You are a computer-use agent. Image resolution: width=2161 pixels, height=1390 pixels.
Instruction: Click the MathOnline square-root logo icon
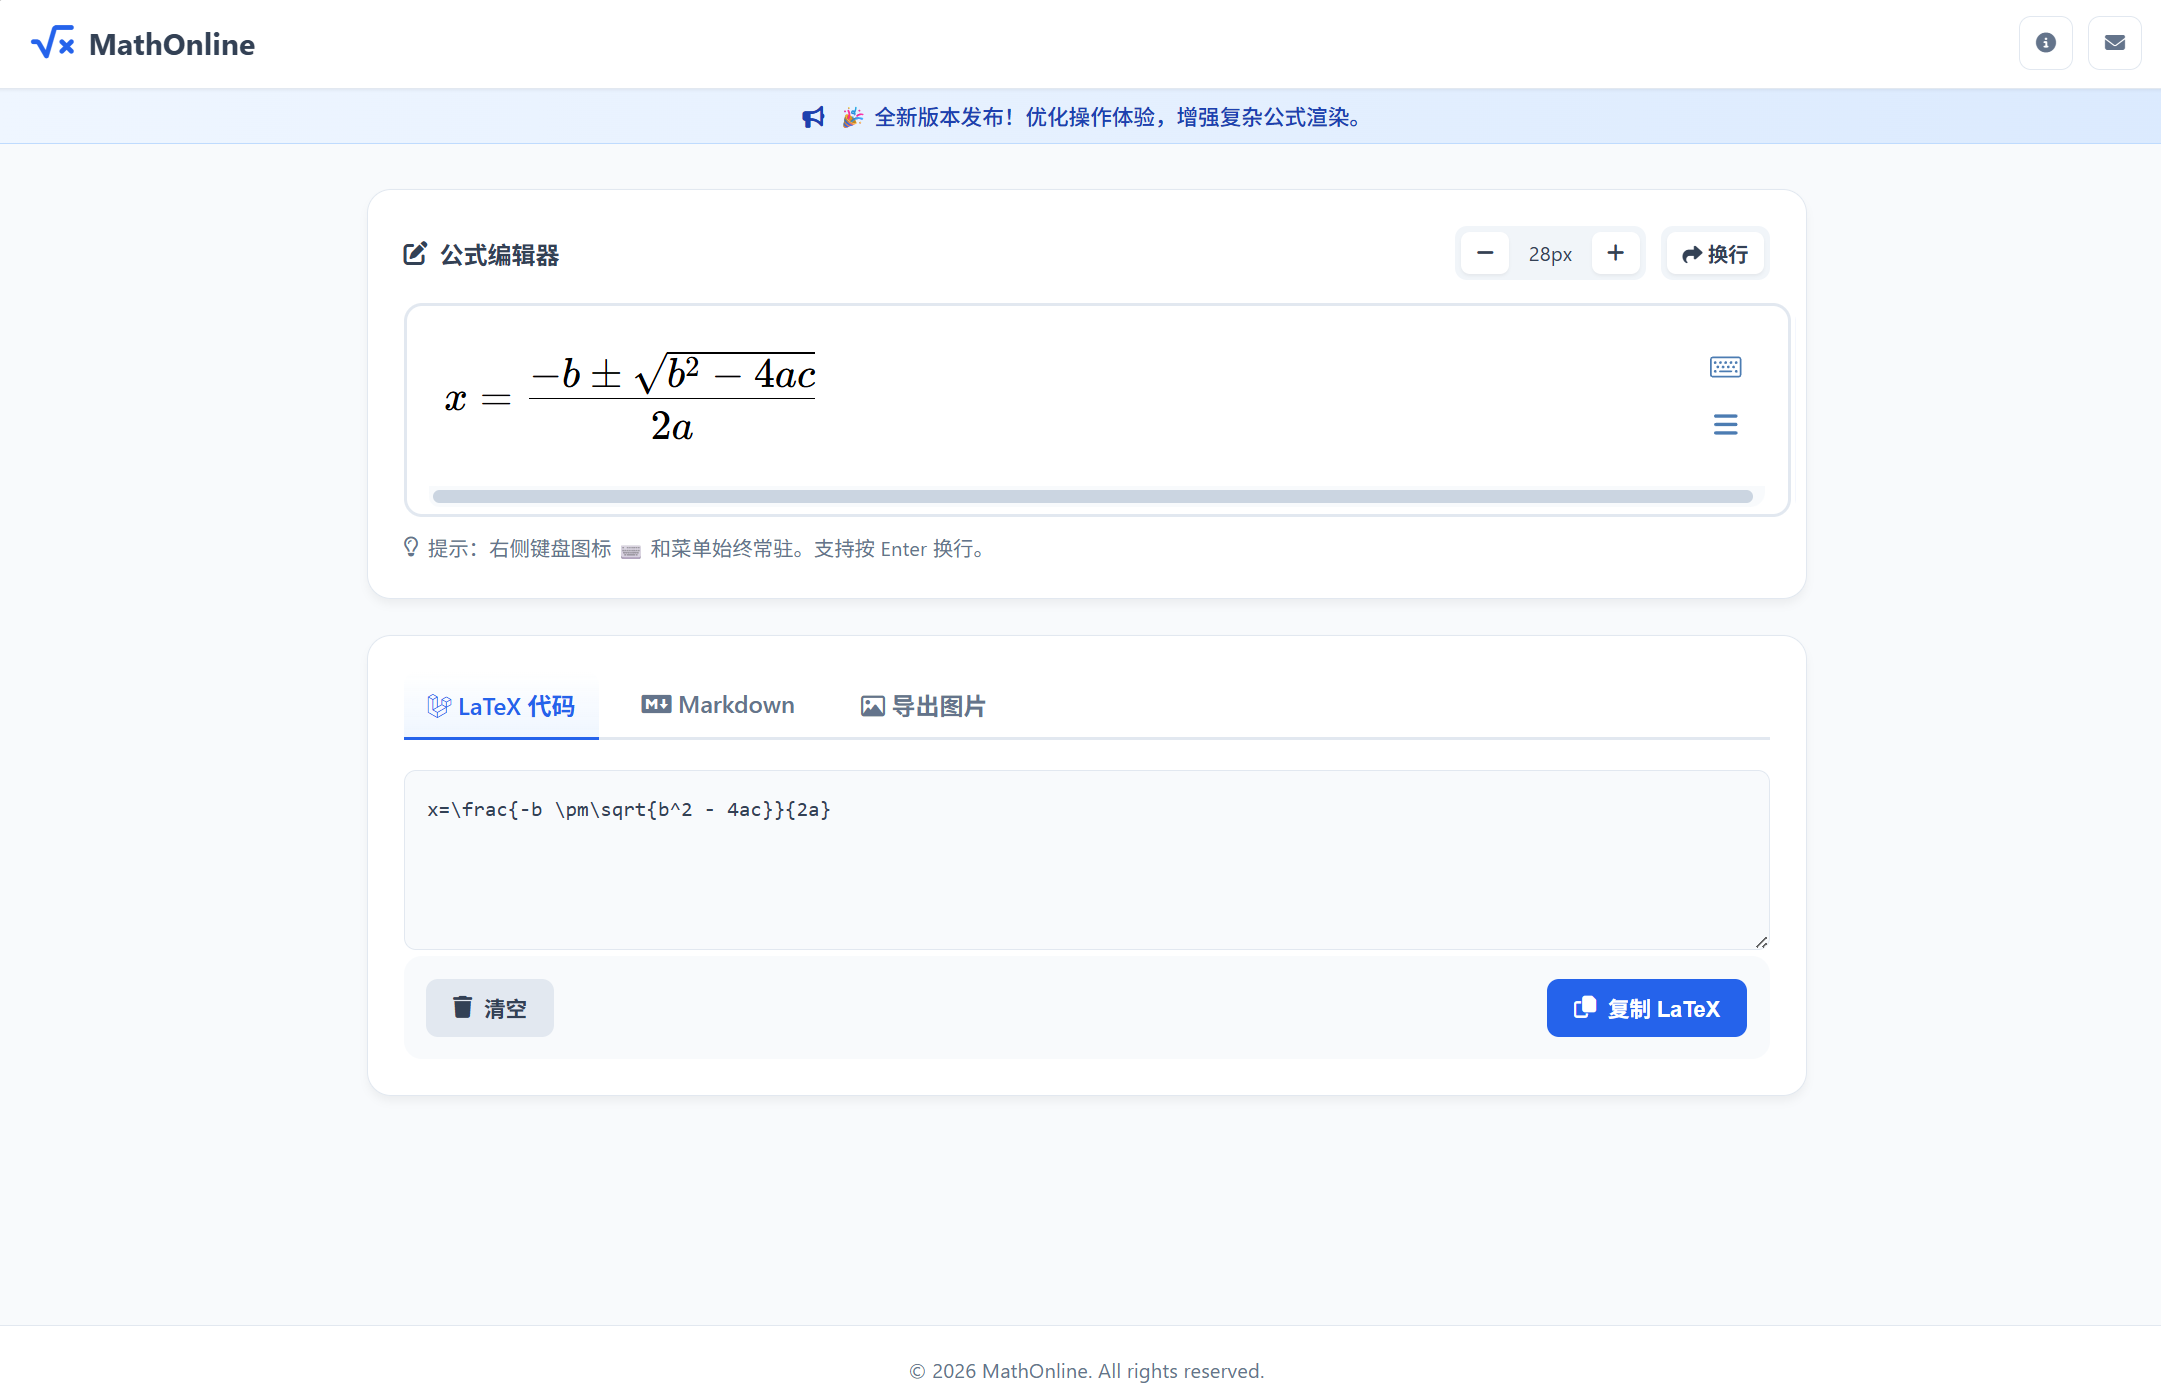pyautogui.click(x=53, y=43)
